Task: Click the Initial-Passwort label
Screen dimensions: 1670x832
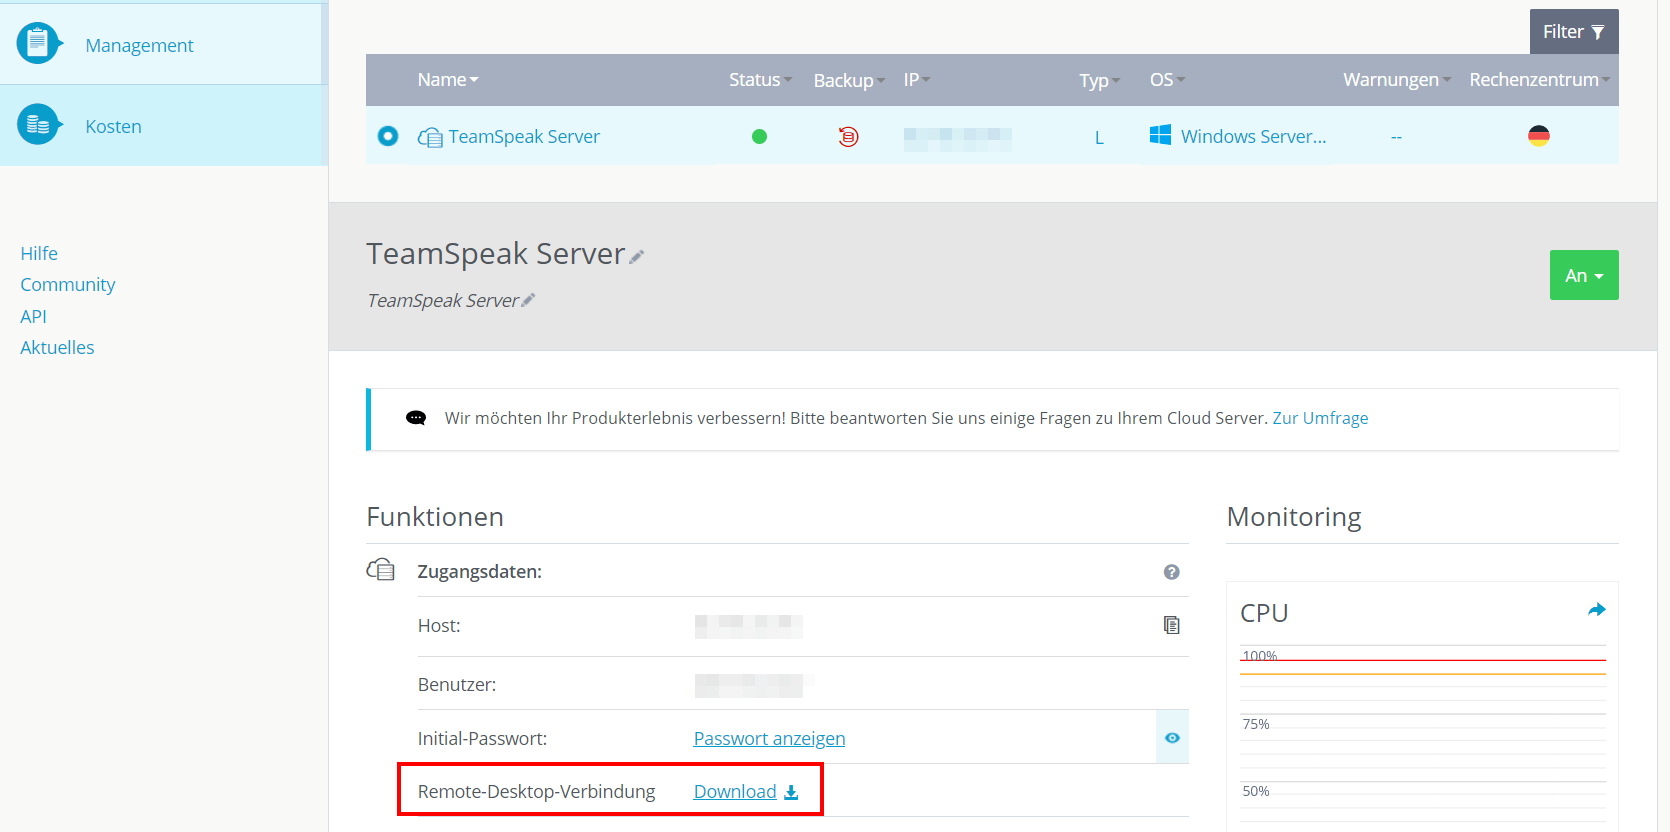Action: tap(482, 738)
